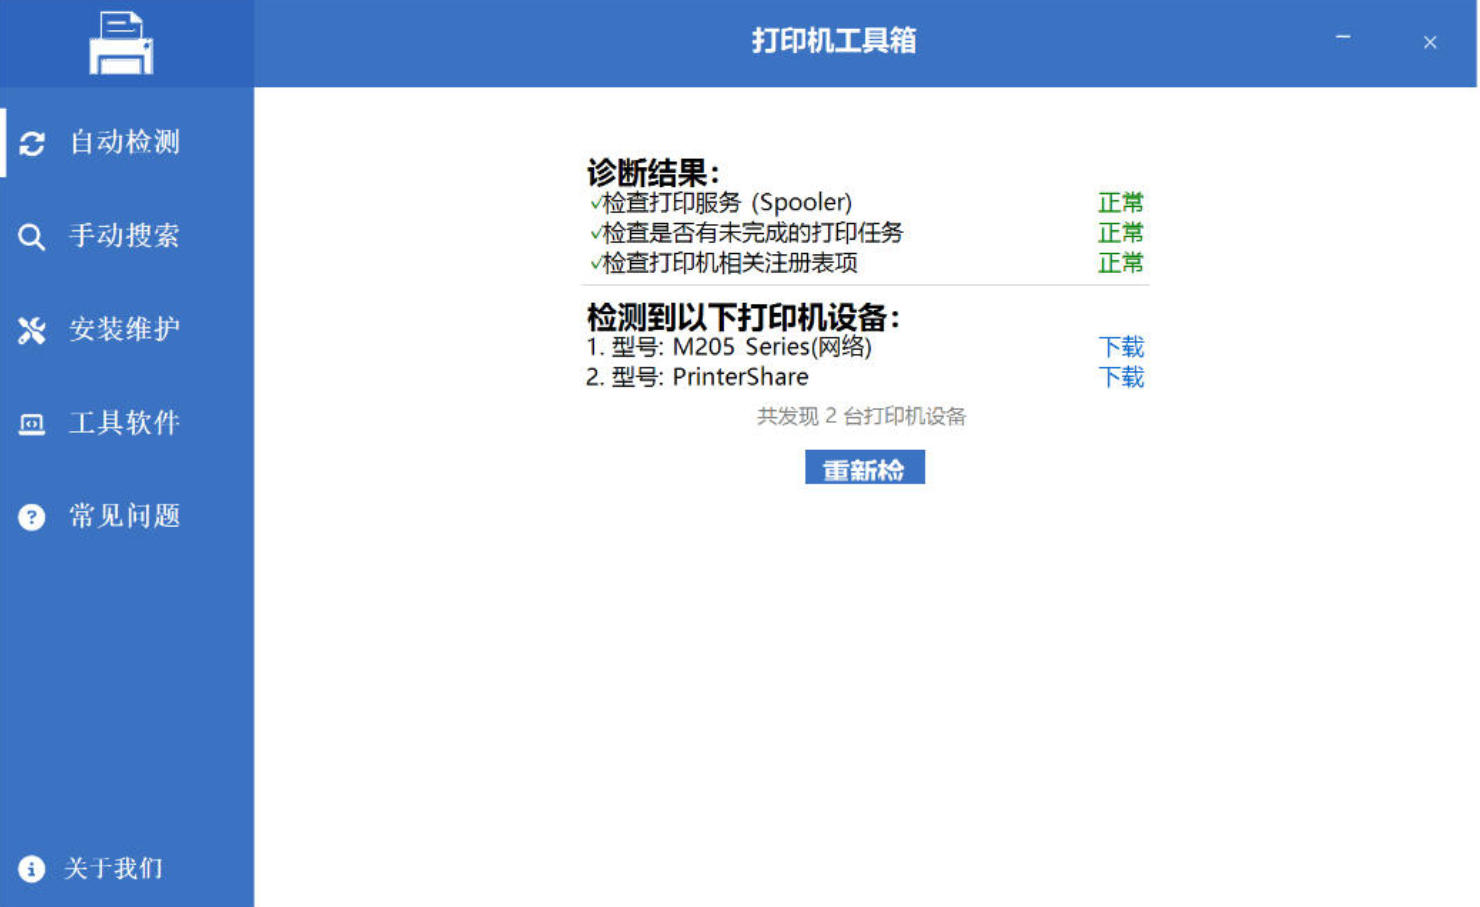
Task: Click the 正常 status beside Spooler check
Action: tap(1121, 203)
